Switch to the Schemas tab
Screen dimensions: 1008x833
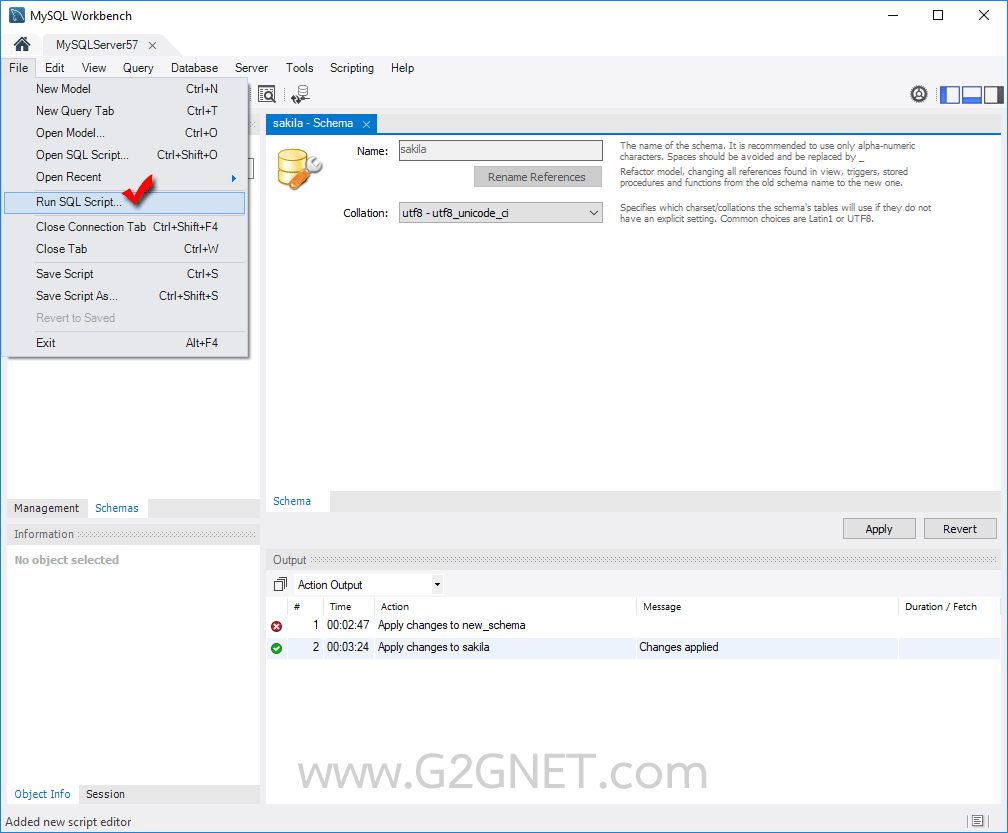click(116, 508)
